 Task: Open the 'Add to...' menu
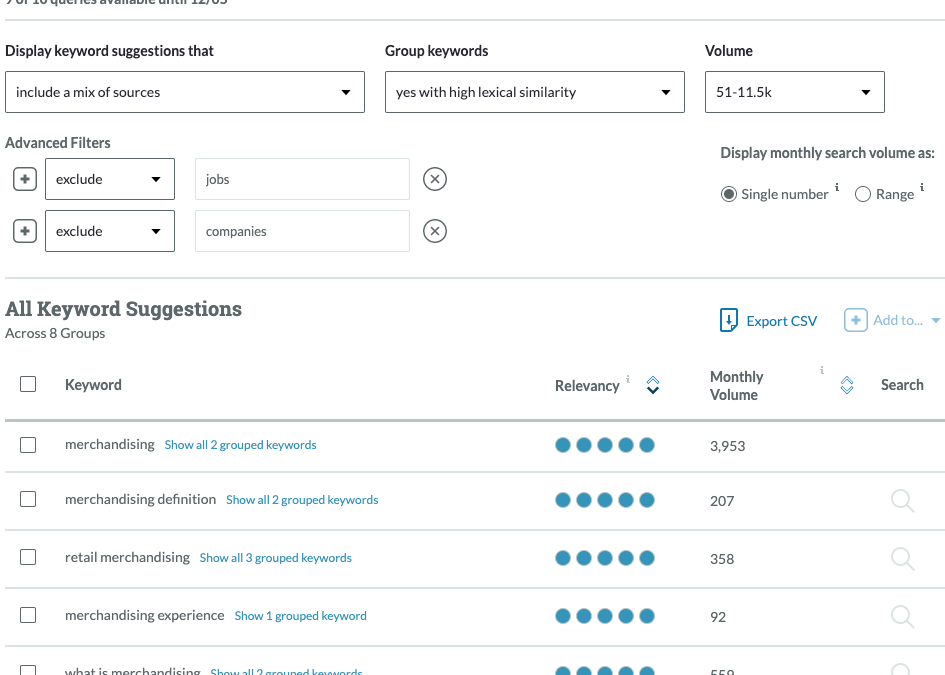click(x=894, y=321)
